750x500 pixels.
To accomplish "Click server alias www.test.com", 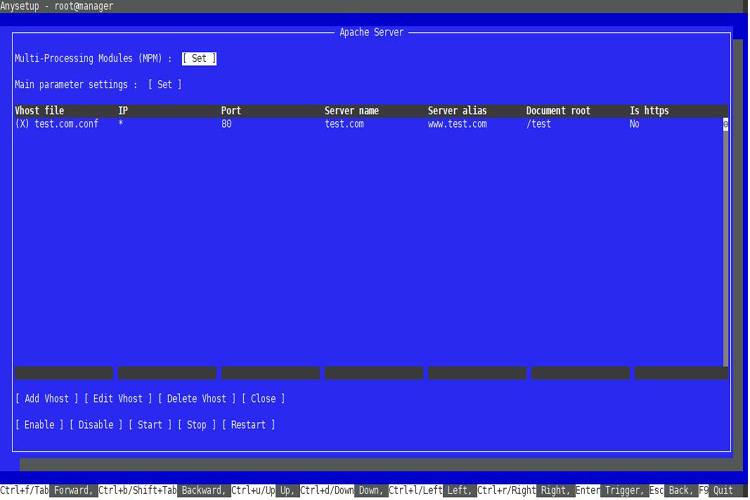I will (x=457, y=124).
